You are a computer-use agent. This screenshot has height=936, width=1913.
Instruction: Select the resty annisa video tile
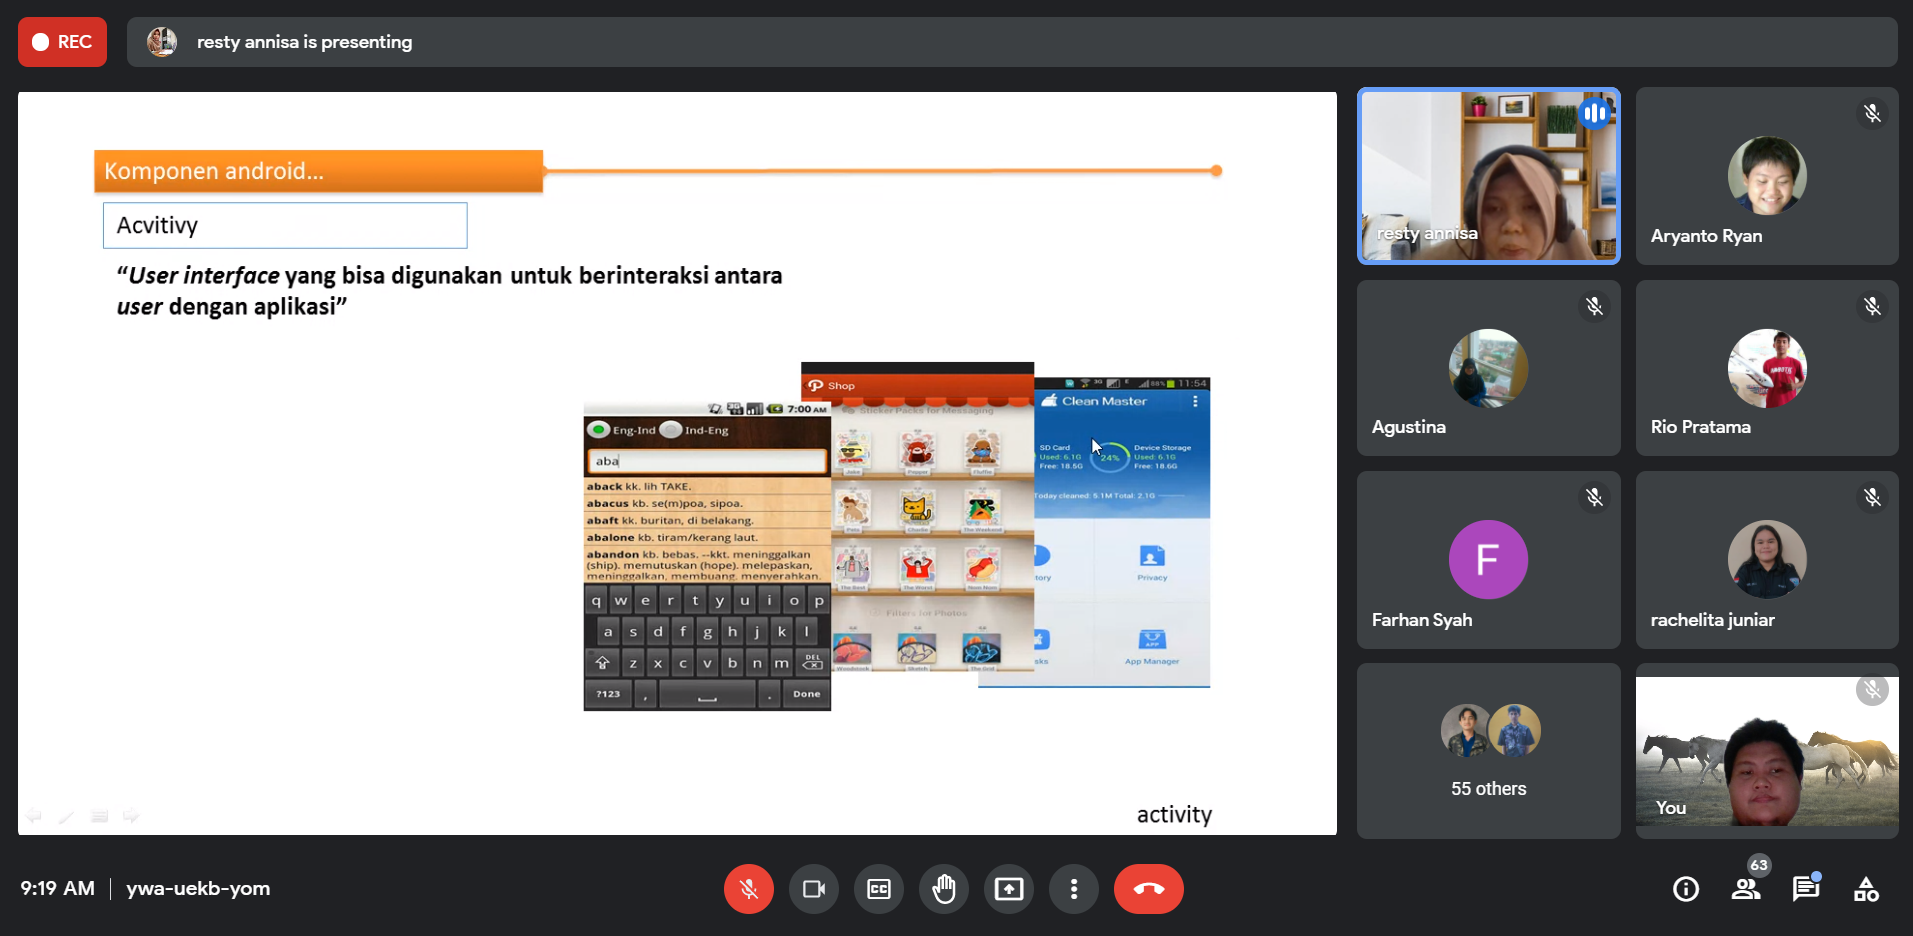coord(1488,176)
